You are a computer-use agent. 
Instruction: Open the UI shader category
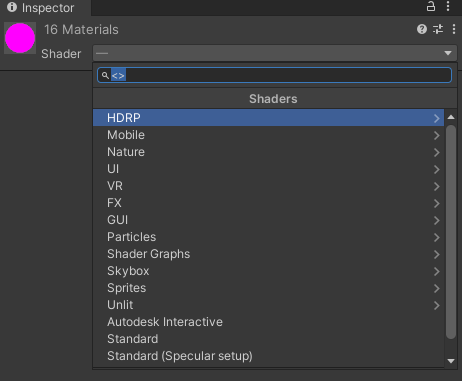tap(268, 169)
